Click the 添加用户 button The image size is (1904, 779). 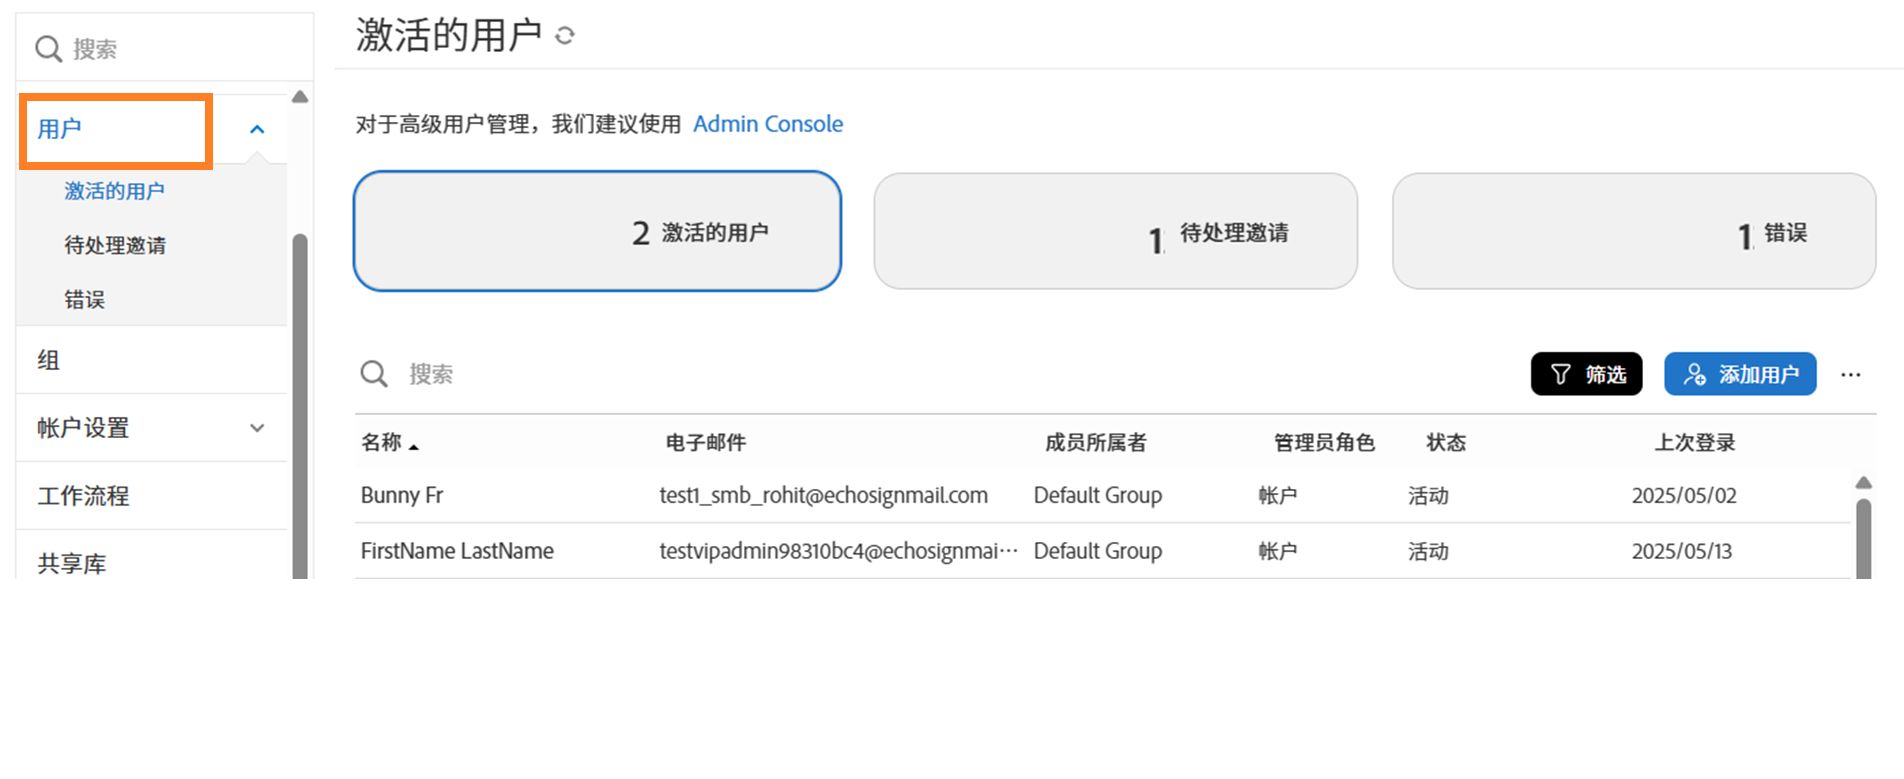coord(1741,374)
